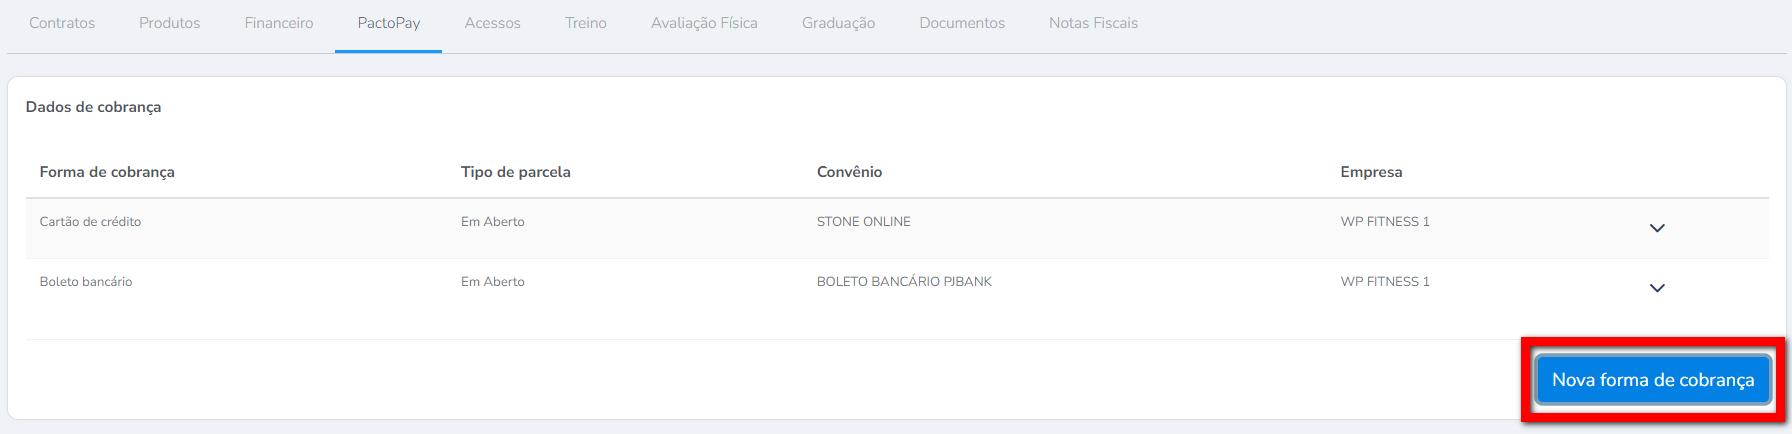Click the Empresa column header

(x=1371, y=172)
